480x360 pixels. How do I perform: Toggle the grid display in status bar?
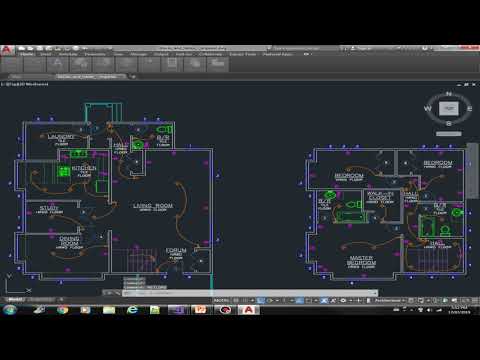pyautogui.click(x=236, y=300)
